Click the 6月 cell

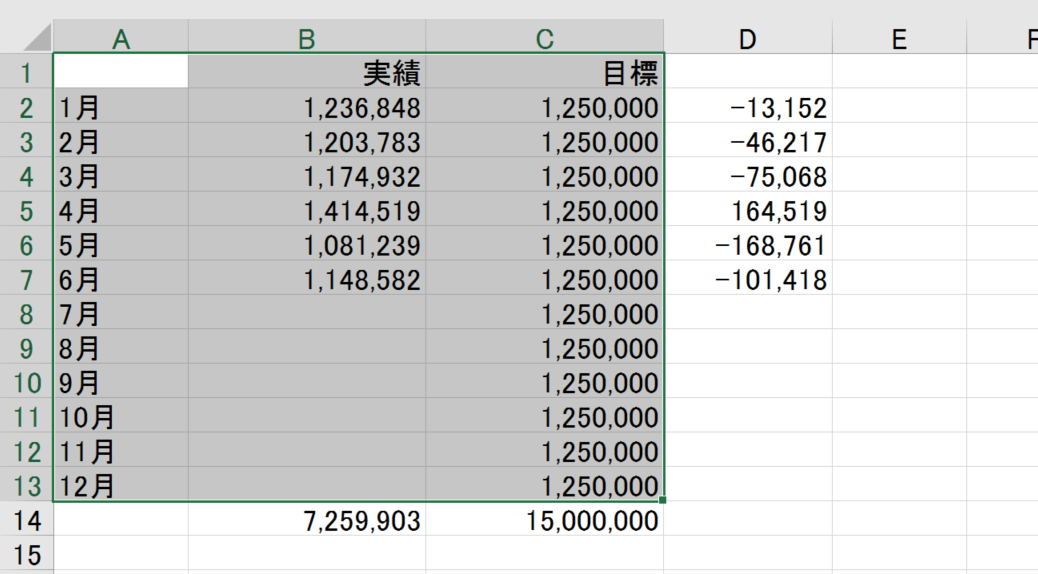coord(120,278)
